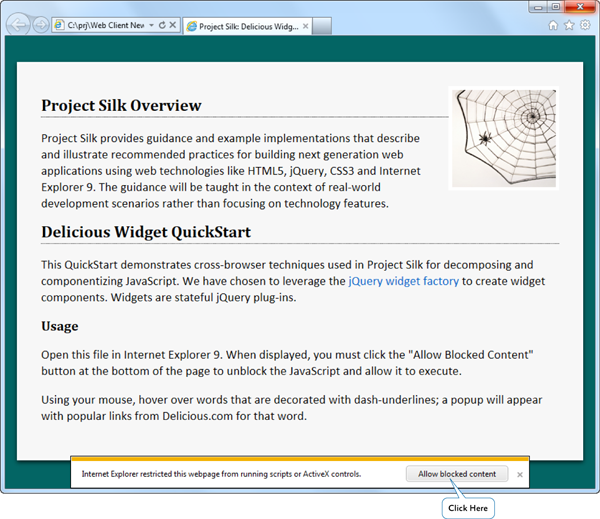Maximize the Internet Explorer window

click(x=556, y=7)
